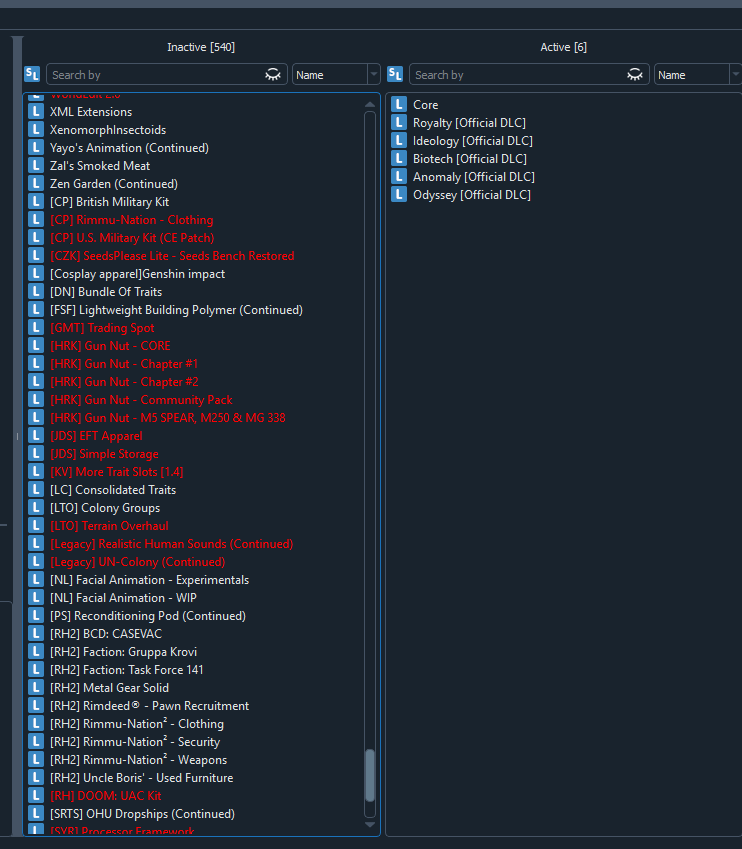The width and height of the screenshot is (742, 849).
Task: Click the L icon beside [JDS] Simple Storage
Action: click(x=36, y=454)
